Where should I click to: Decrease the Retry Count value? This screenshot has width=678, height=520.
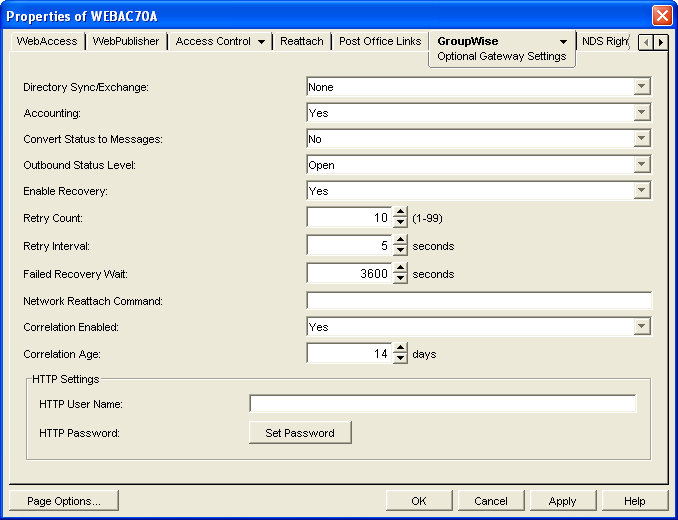tap(400, 222)
